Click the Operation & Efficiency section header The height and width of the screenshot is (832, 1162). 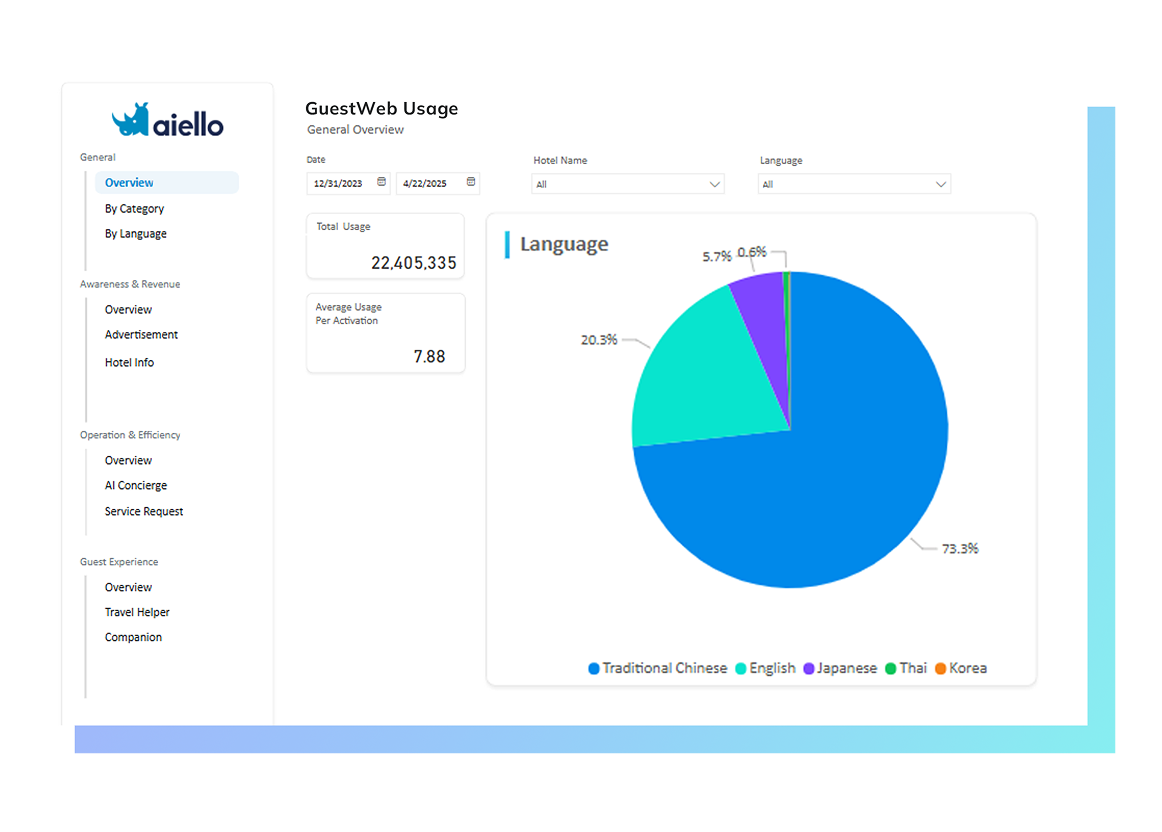130,435
